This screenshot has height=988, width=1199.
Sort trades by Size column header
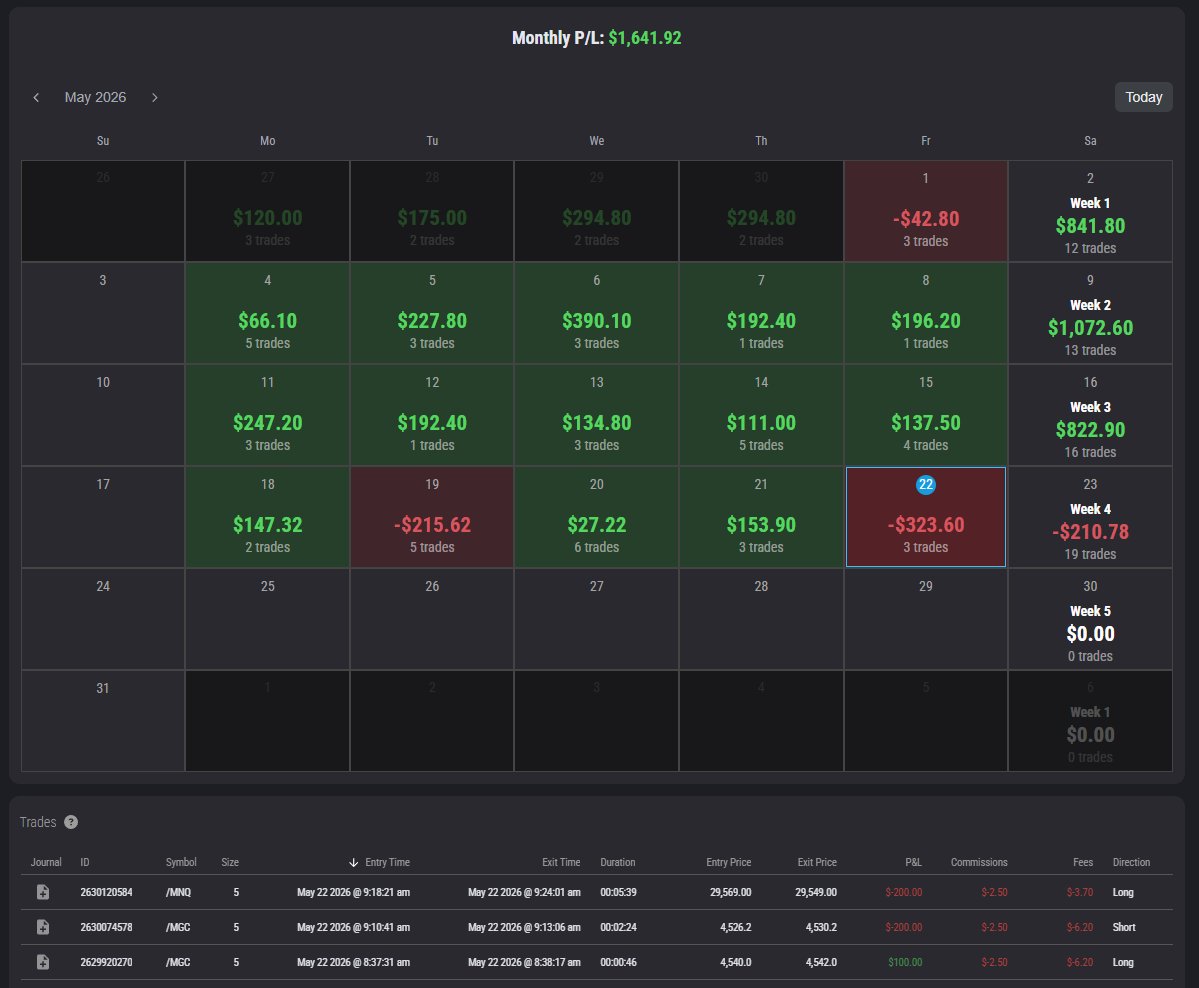pyautogui.click(x=230, y=862)
